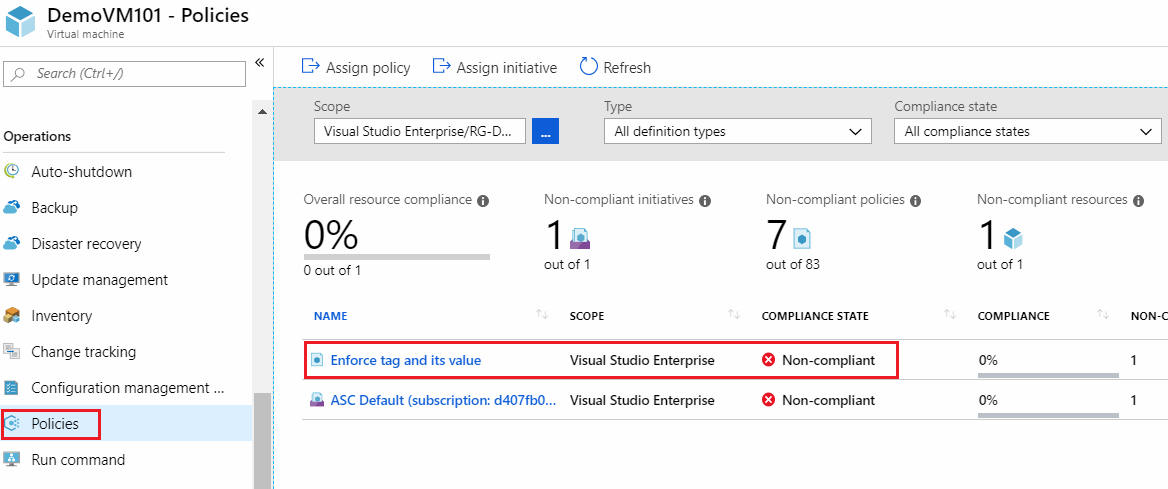Click info icon beside Overall resource compliance

tap(483, 201)
